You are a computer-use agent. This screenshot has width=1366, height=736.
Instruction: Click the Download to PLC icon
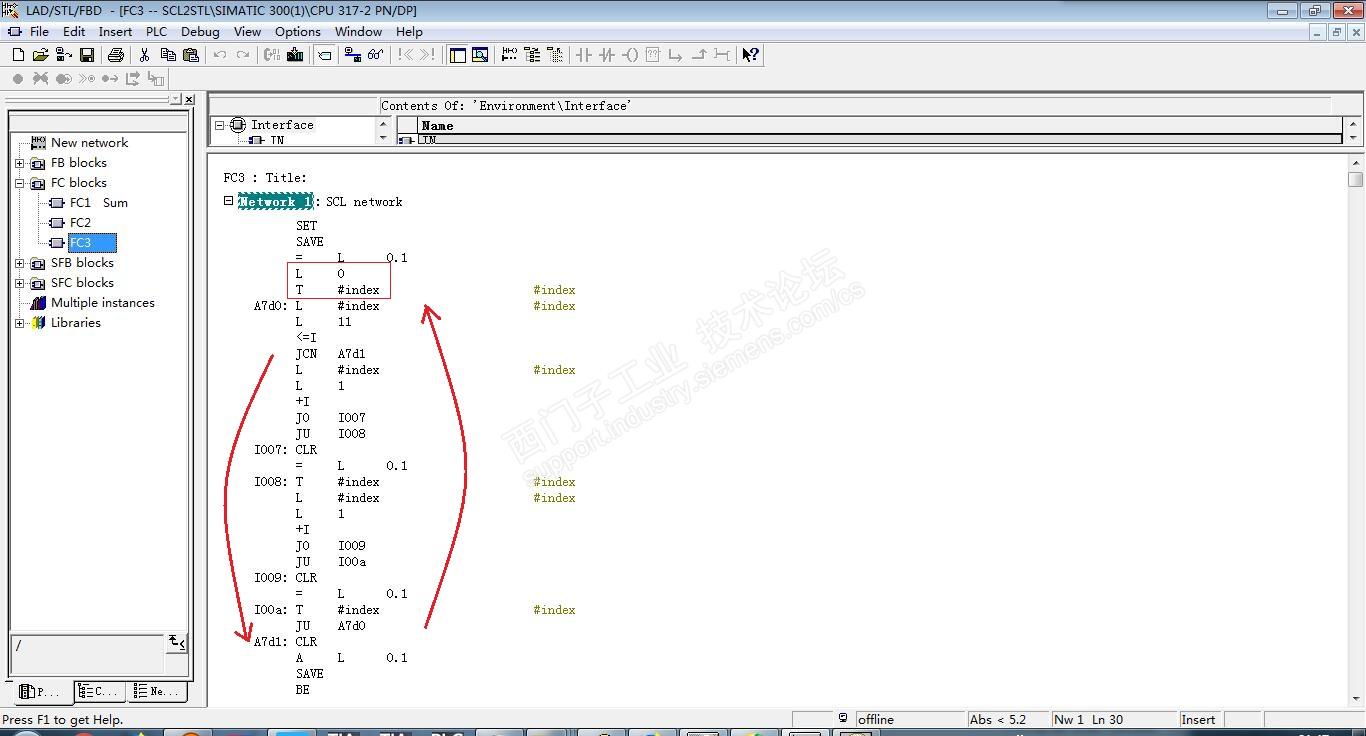coord(295,55)
